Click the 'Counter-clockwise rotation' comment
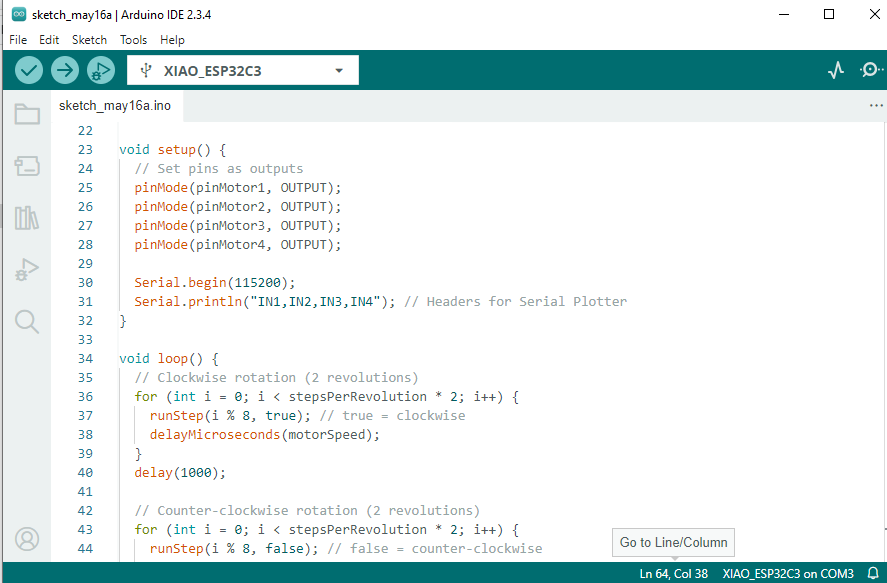Viewport: 887px width, 583px height. point(307,511)
